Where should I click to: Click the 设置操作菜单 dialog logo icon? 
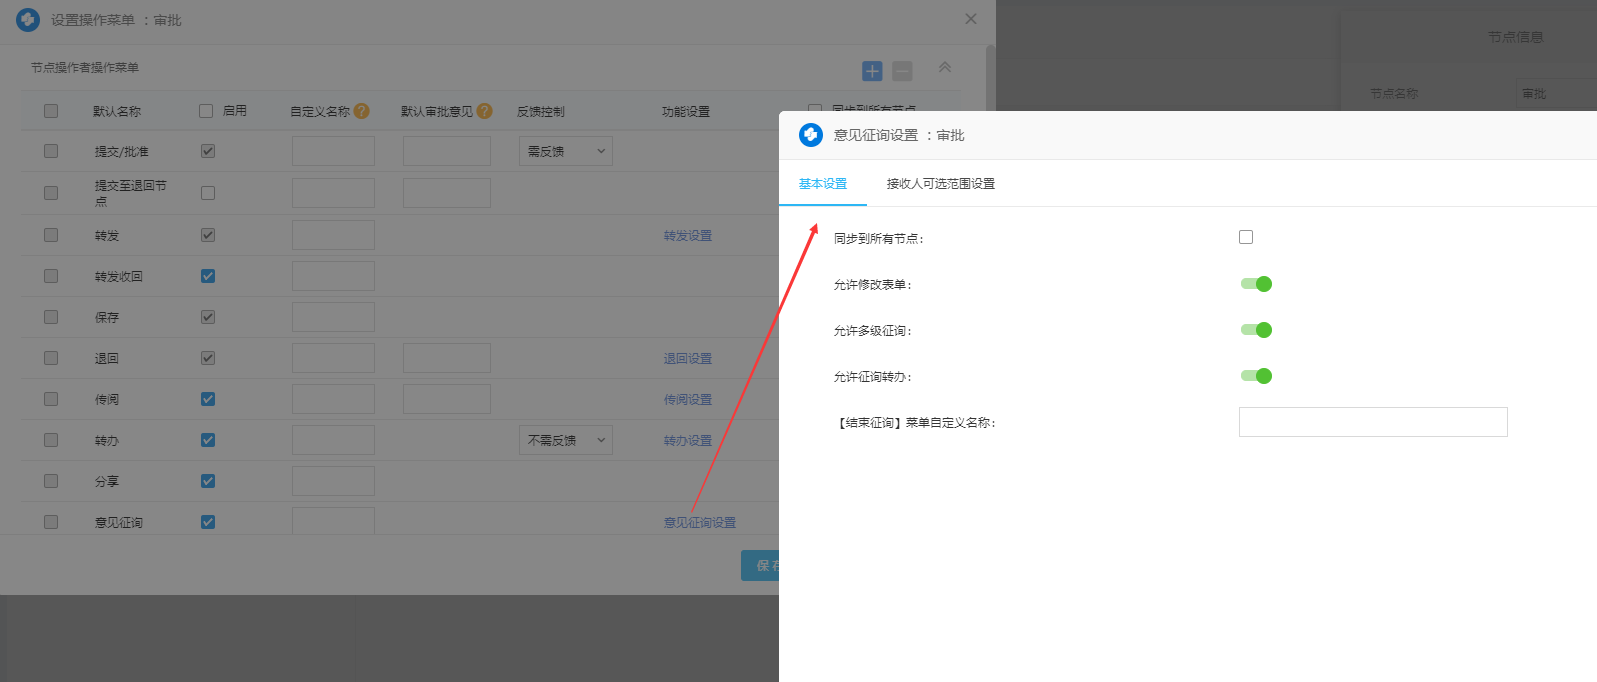(x=28, y=20)
